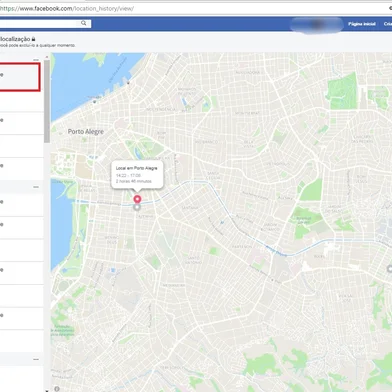Click the red location pin marker

(137, 199)
